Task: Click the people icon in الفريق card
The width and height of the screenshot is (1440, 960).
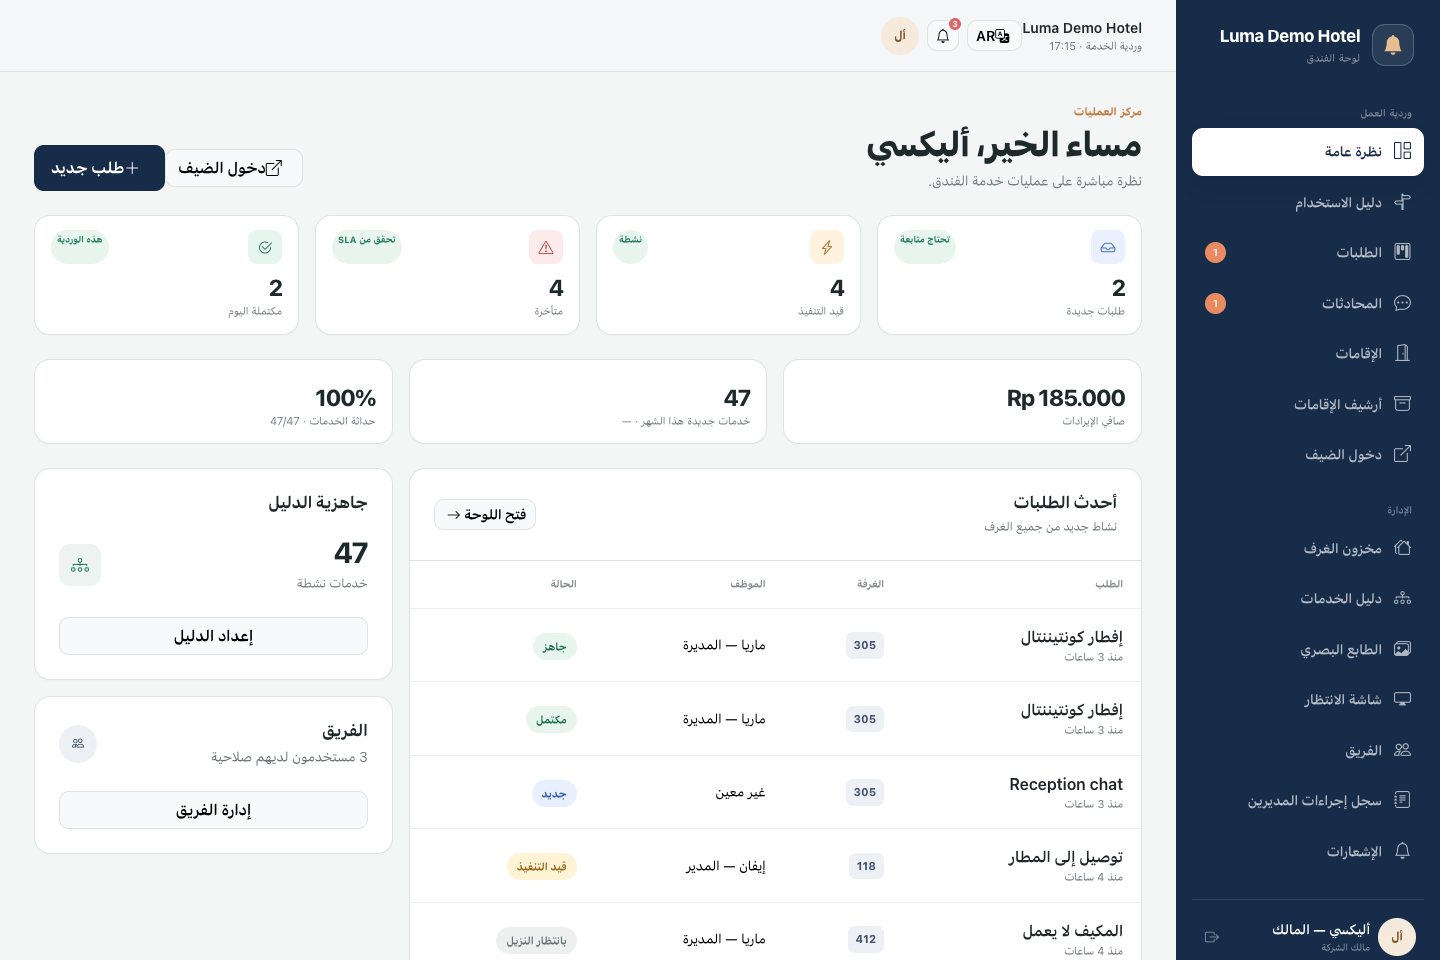Action: pos(78,744)
